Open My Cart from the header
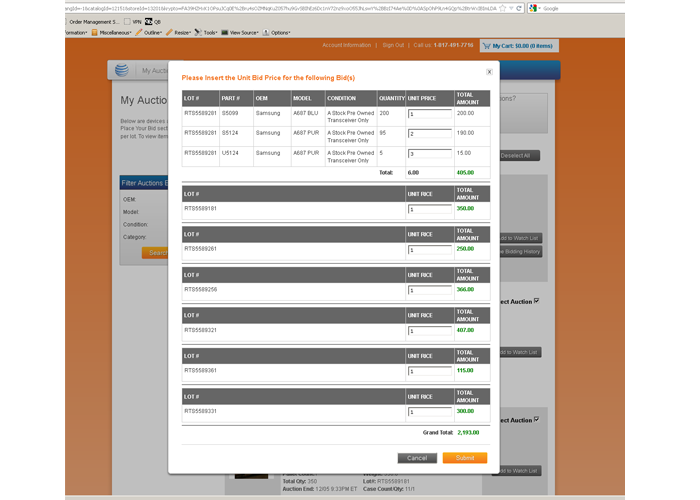 (519, 46)
